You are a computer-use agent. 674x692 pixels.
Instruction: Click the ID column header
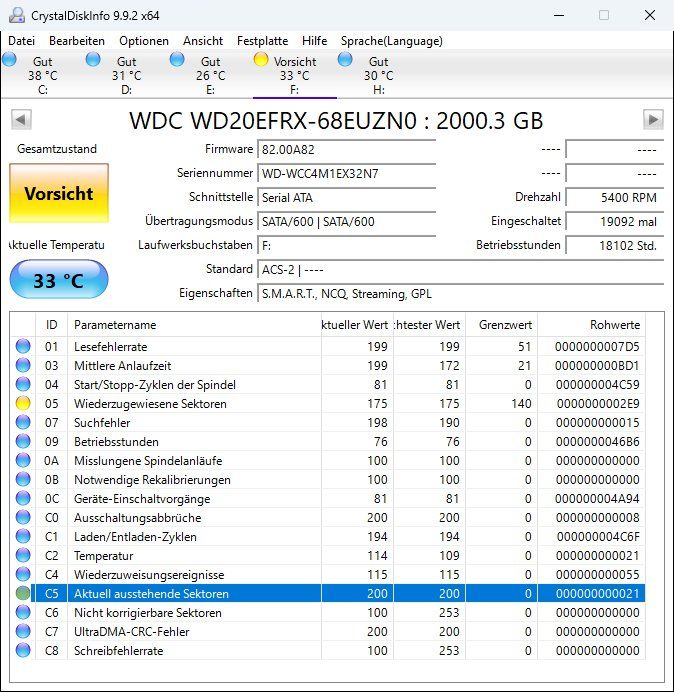point(52,325)
